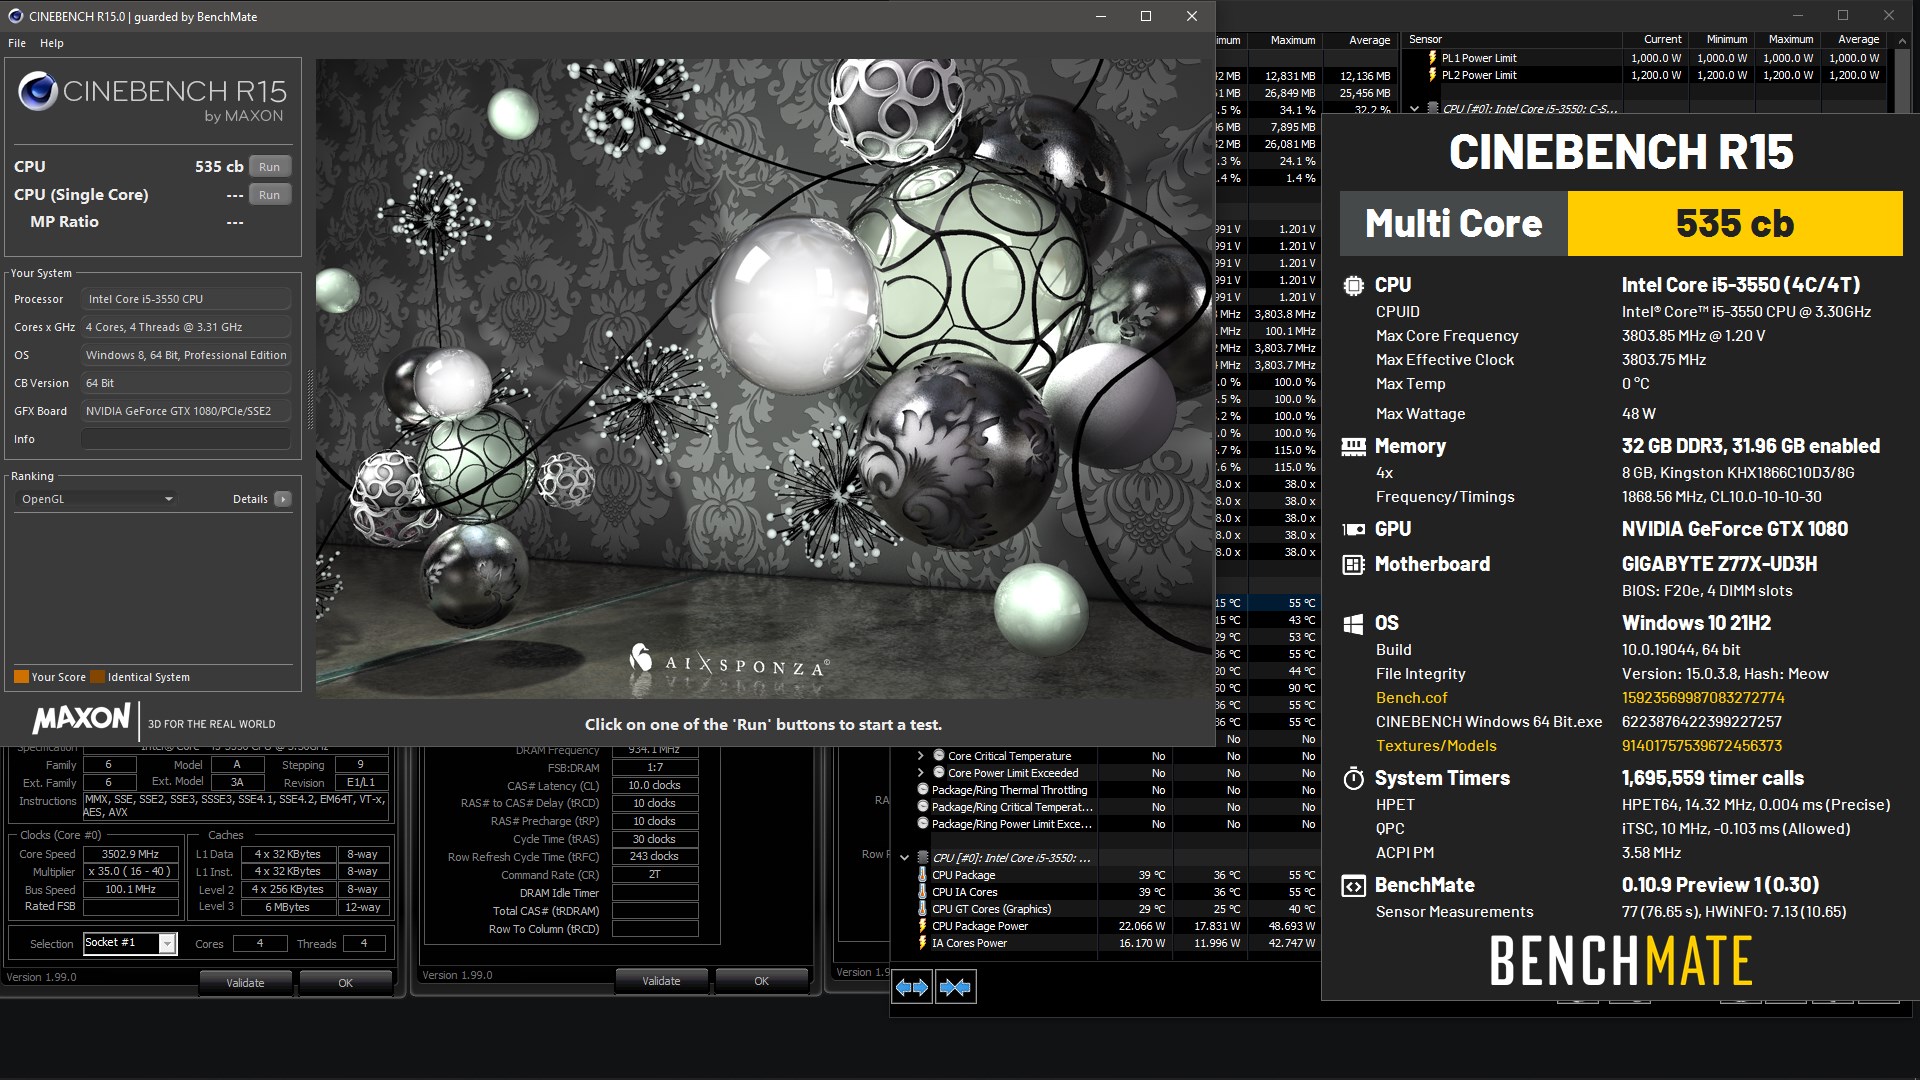Screen dimensions: 1920x1080
Task: Click the PL1 Power Limit sensor label
Action: (x=1479, y=58)
